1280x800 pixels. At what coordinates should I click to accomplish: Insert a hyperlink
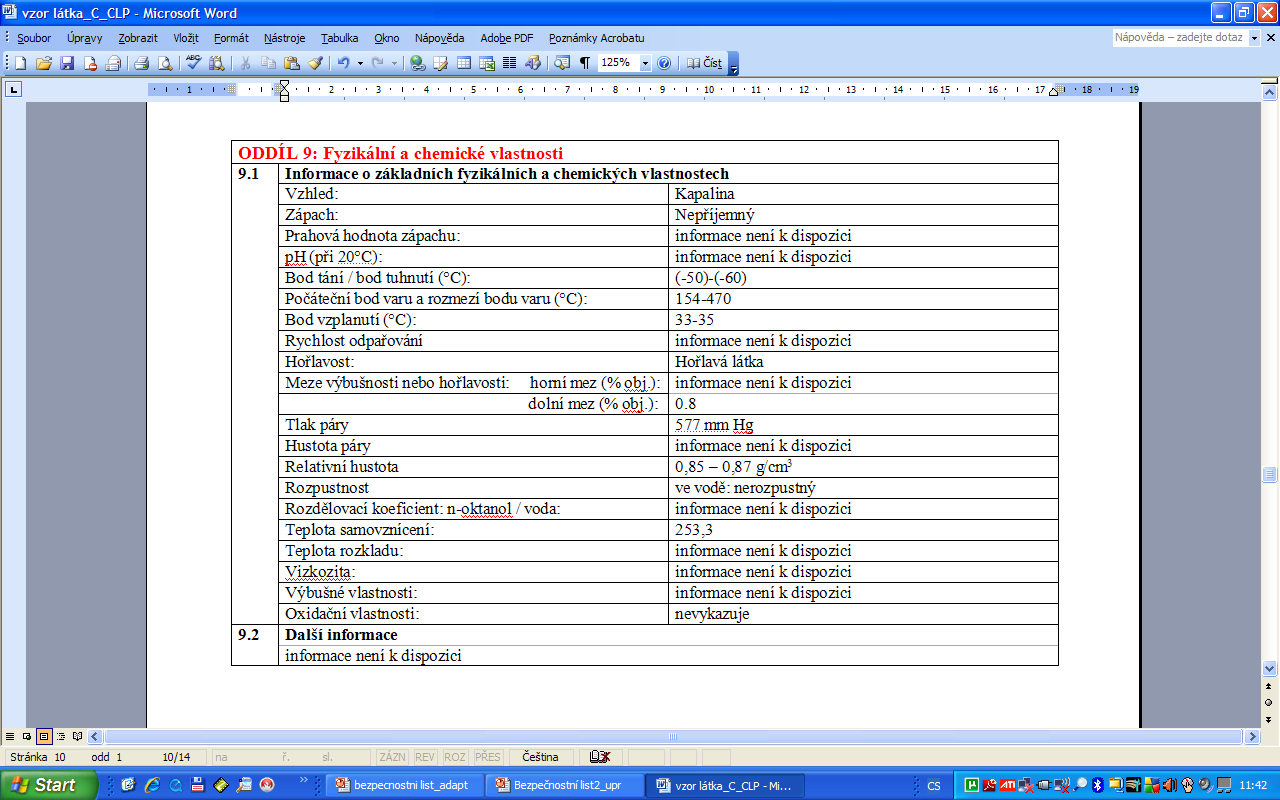point(418,63)
